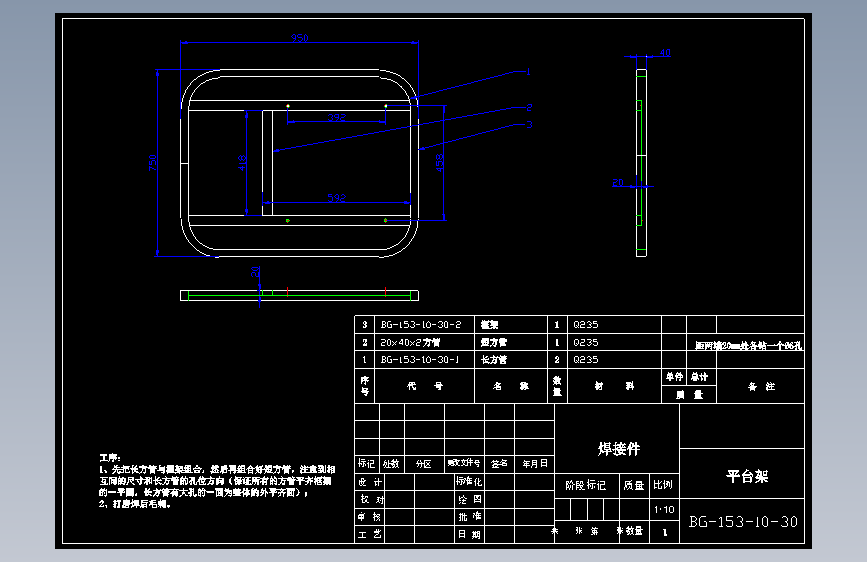The width and height of the screenshot is (867, 562).
Task: Click the 分区 revision header cell
Action: (424, 464)
